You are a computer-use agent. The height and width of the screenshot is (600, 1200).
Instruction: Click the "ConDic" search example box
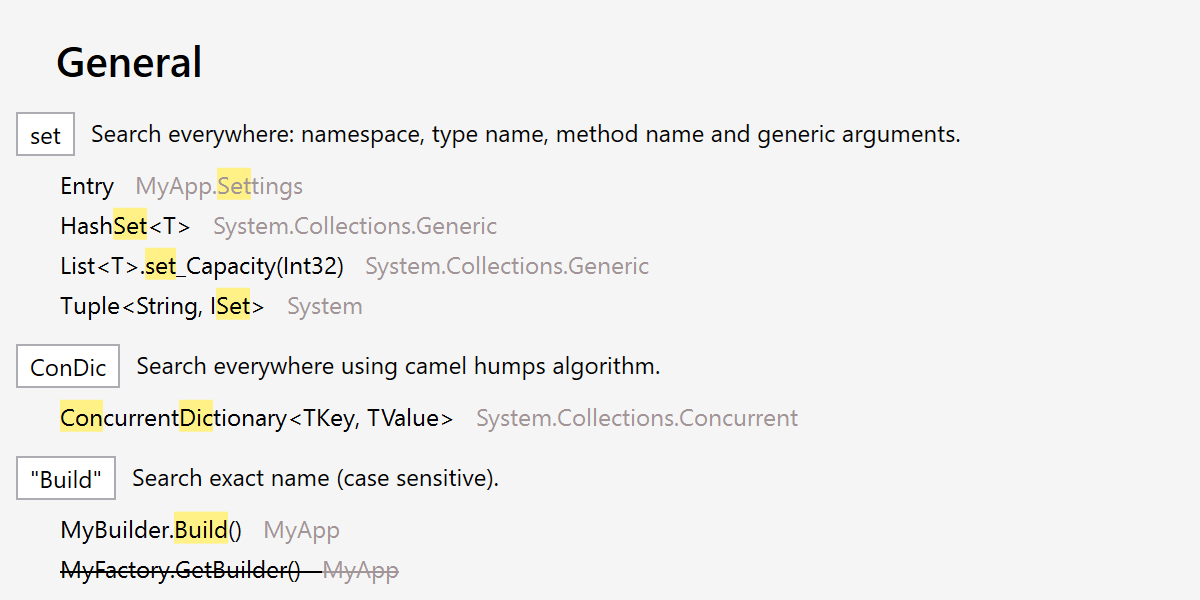click(x=68, y=367)
